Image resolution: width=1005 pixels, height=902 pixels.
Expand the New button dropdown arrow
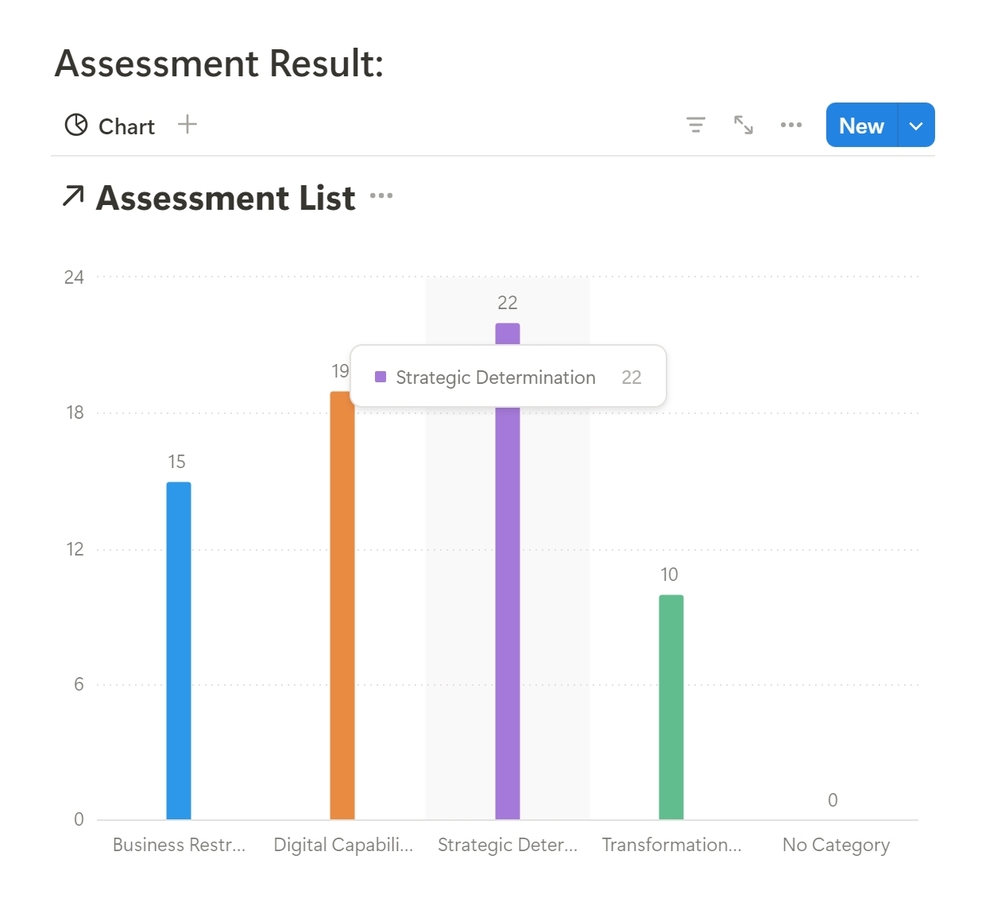916,126
